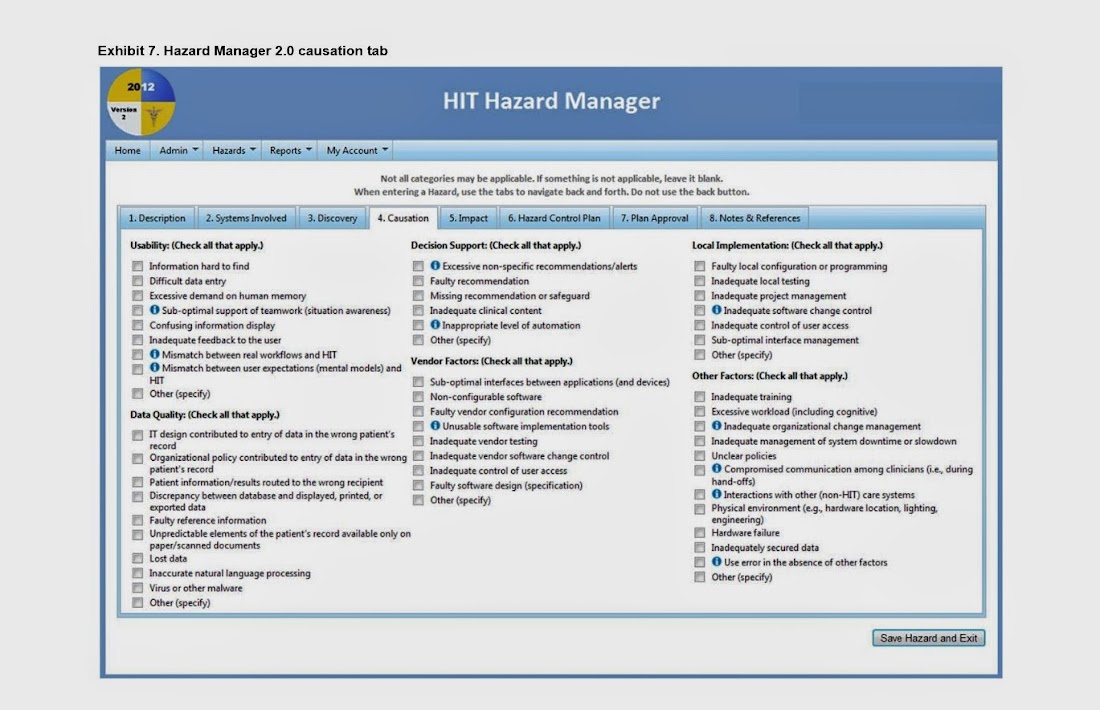Expand the Hazards dropdown menu

[x=234, y=150]
